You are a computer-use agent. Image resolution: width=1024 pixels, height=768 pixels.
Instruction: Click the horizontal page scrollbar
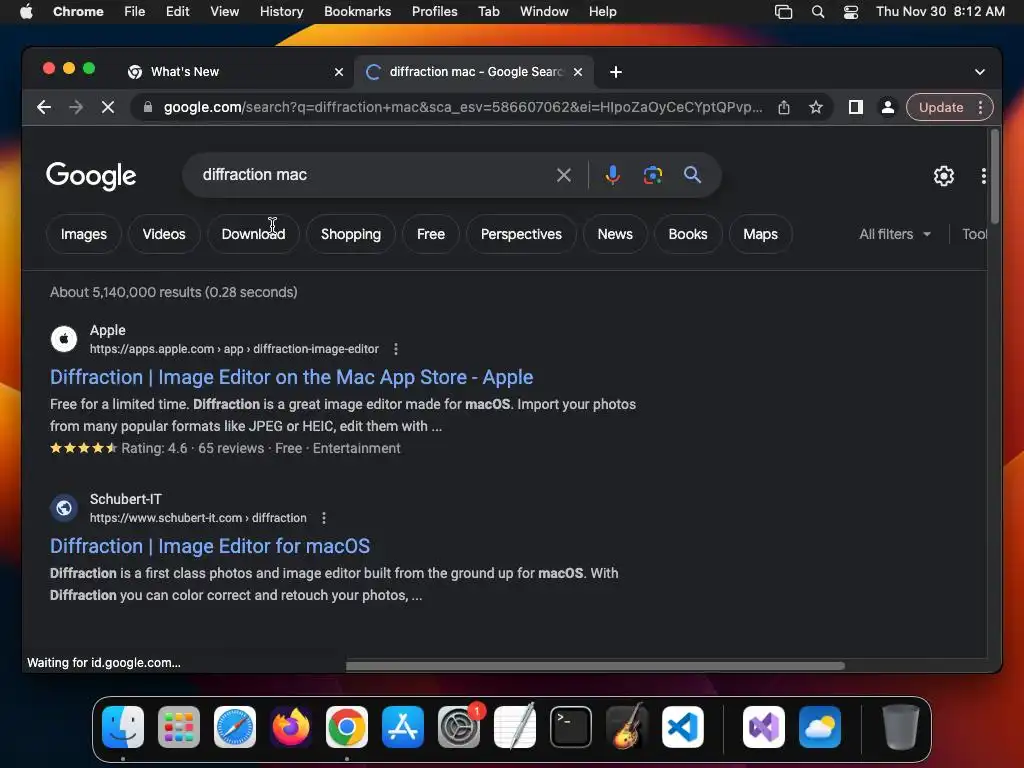595,666
